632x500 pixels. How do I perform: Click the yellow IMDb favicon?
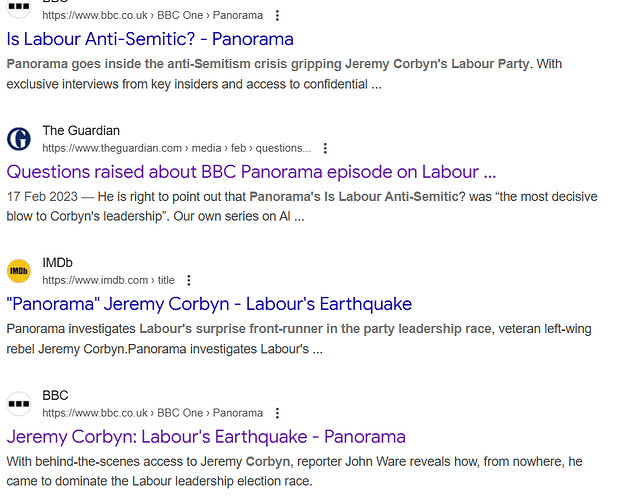click(19, 271)
